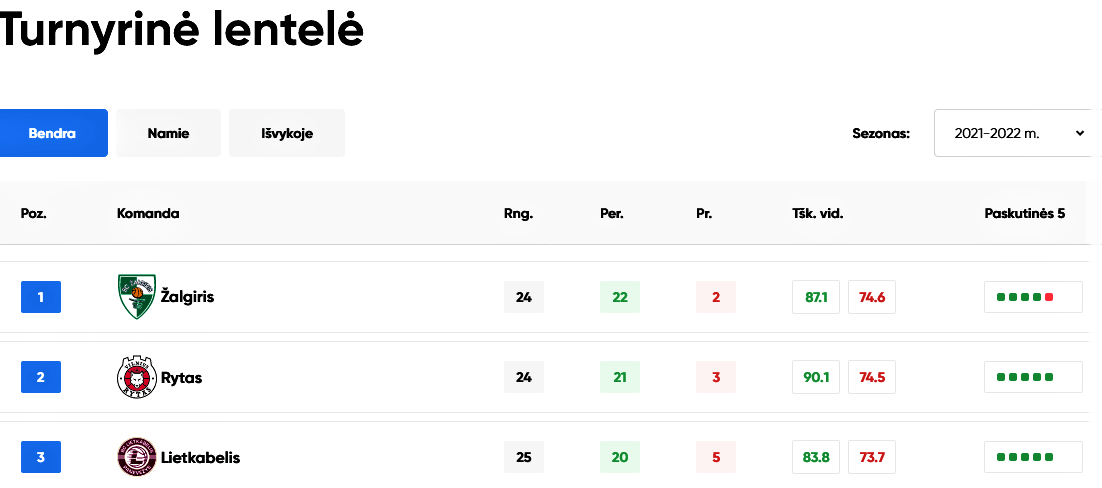
Task: Click Žalgiris red last-game loss indicator
Action: tap(1049, 297)
